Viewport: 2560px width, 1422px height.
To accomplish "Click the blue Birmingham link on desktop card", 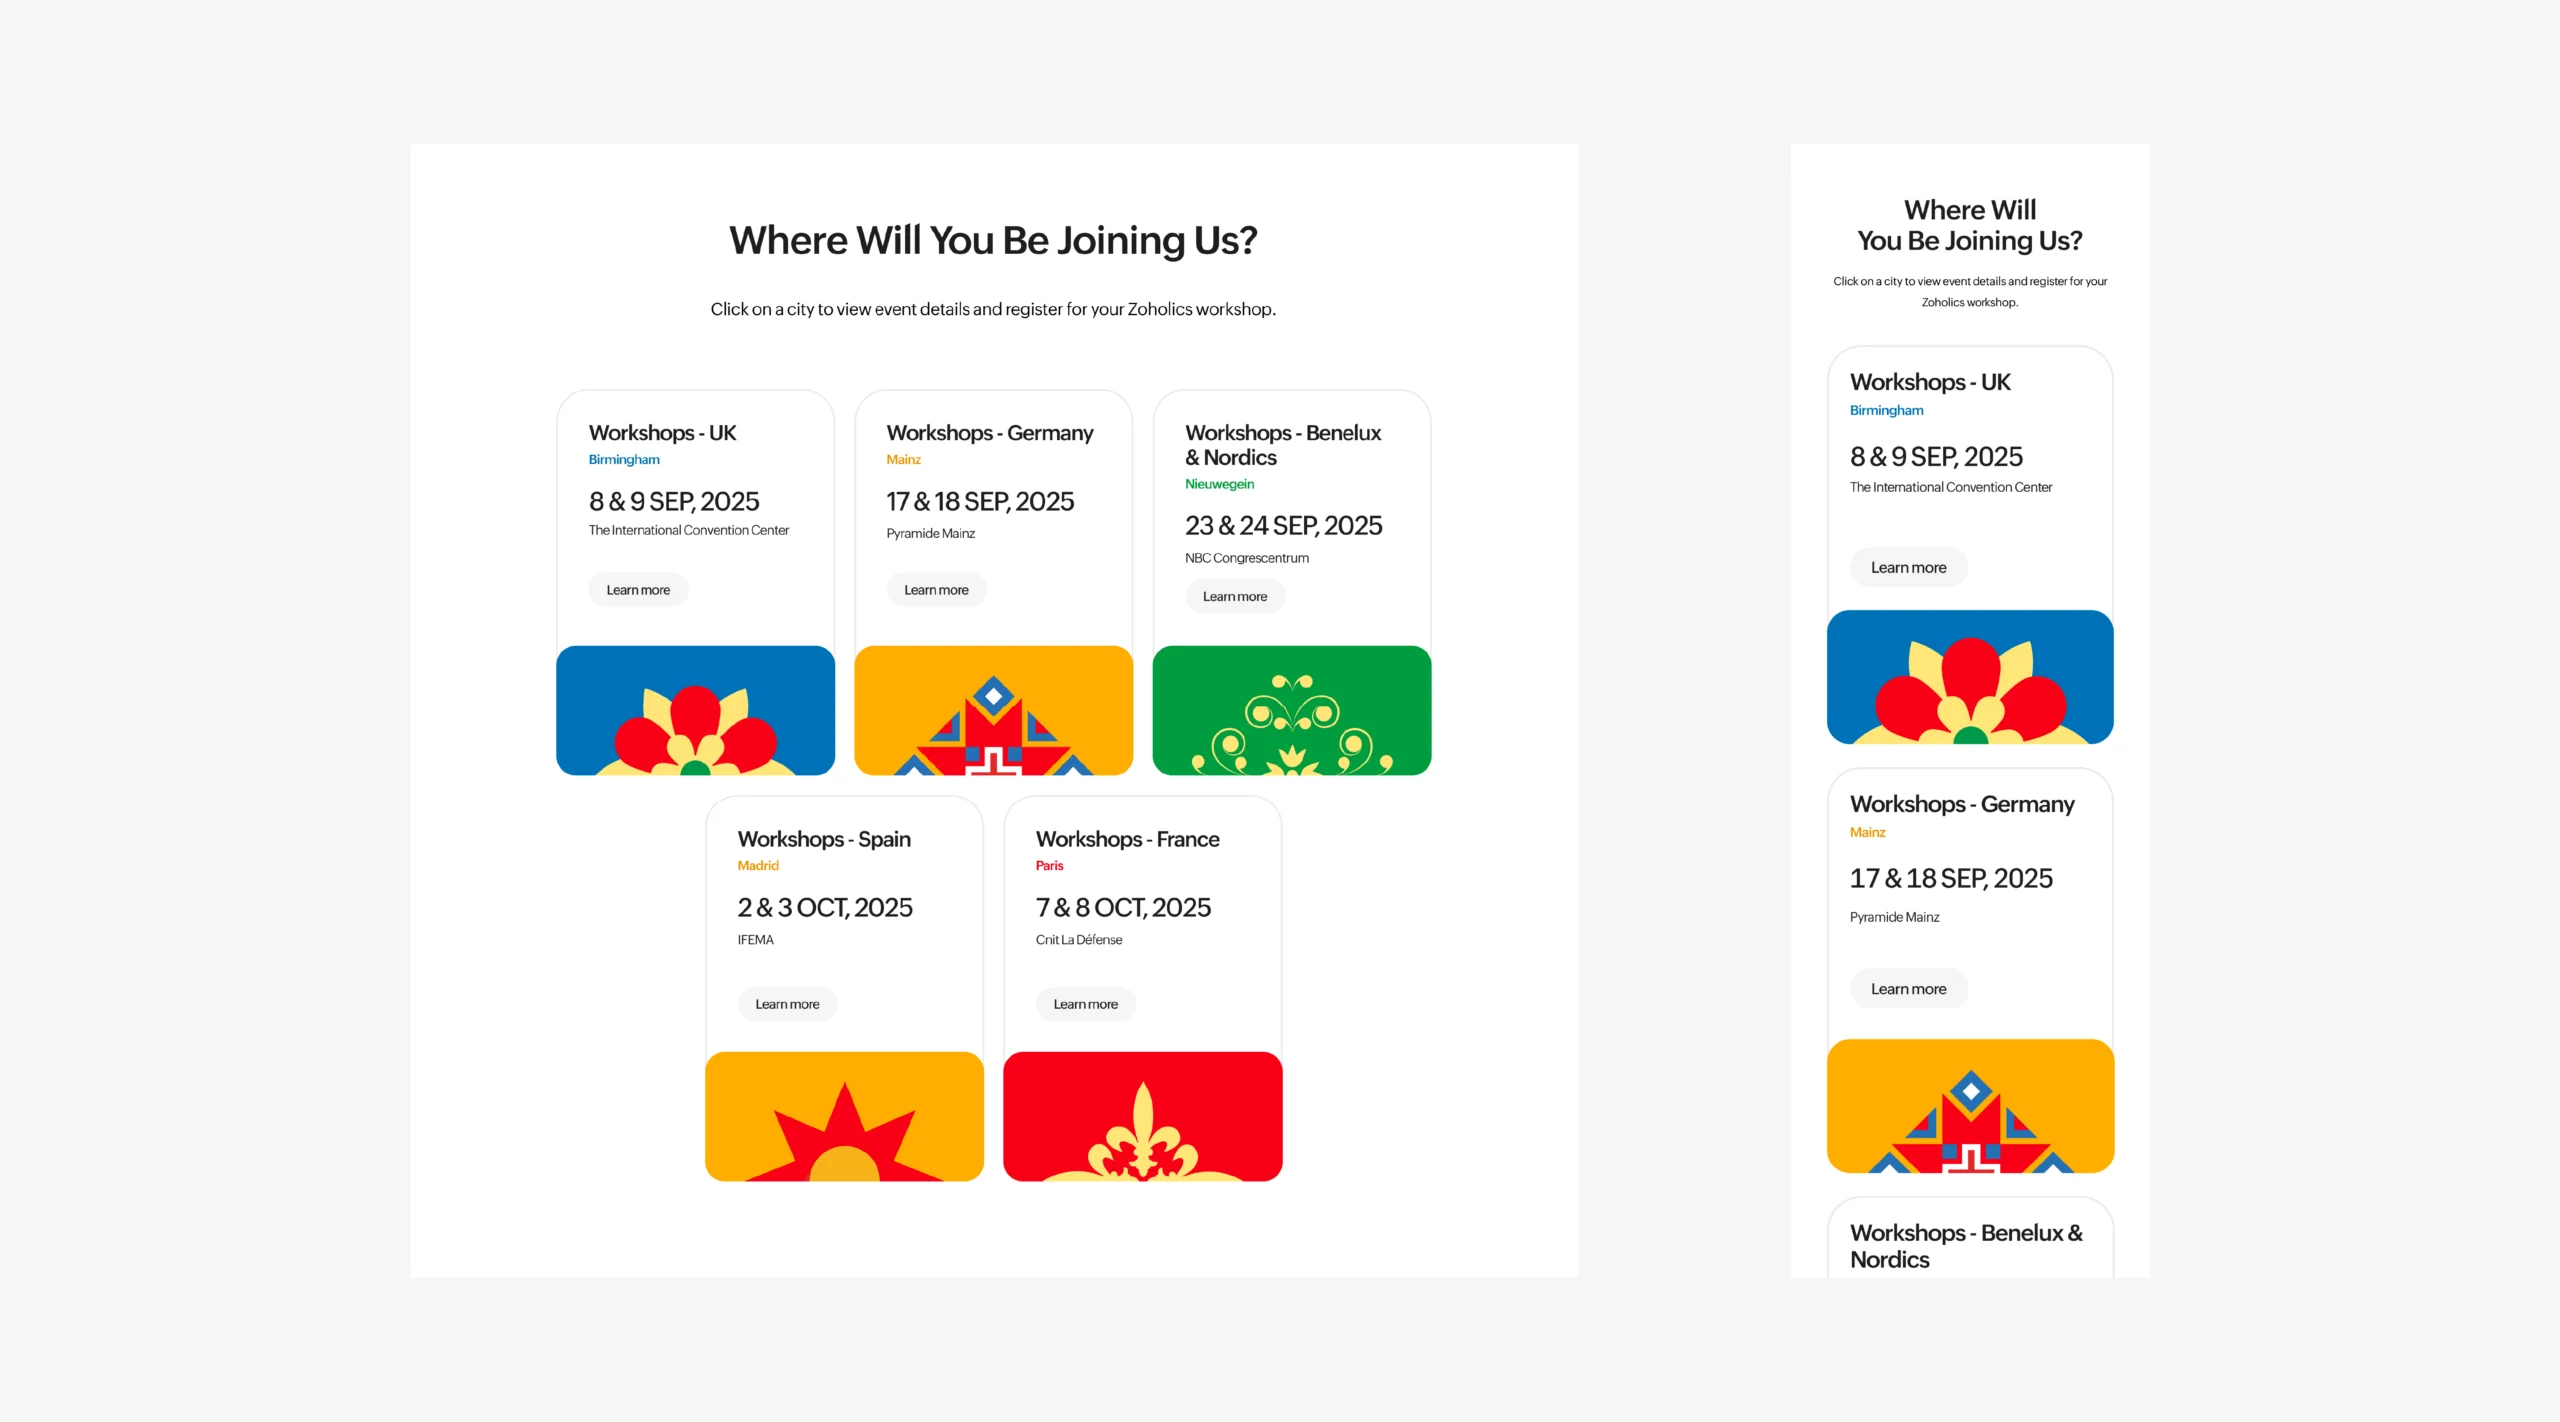I will click(x=624, y=460).
